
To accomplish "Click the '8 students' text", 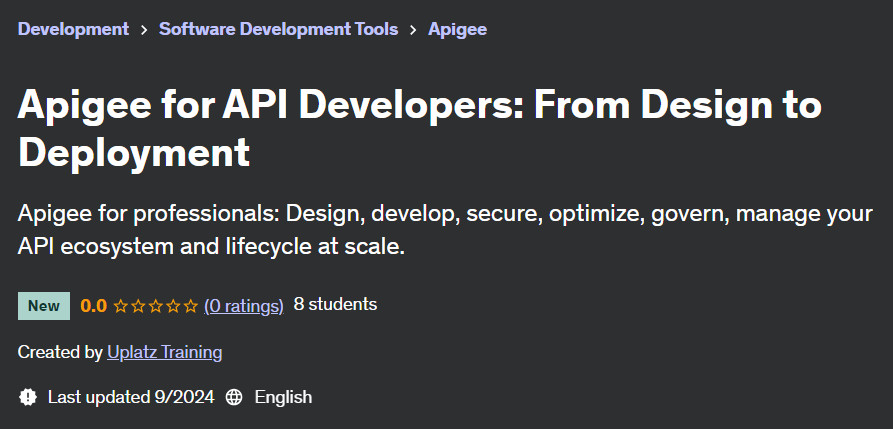I will point(335,304).
